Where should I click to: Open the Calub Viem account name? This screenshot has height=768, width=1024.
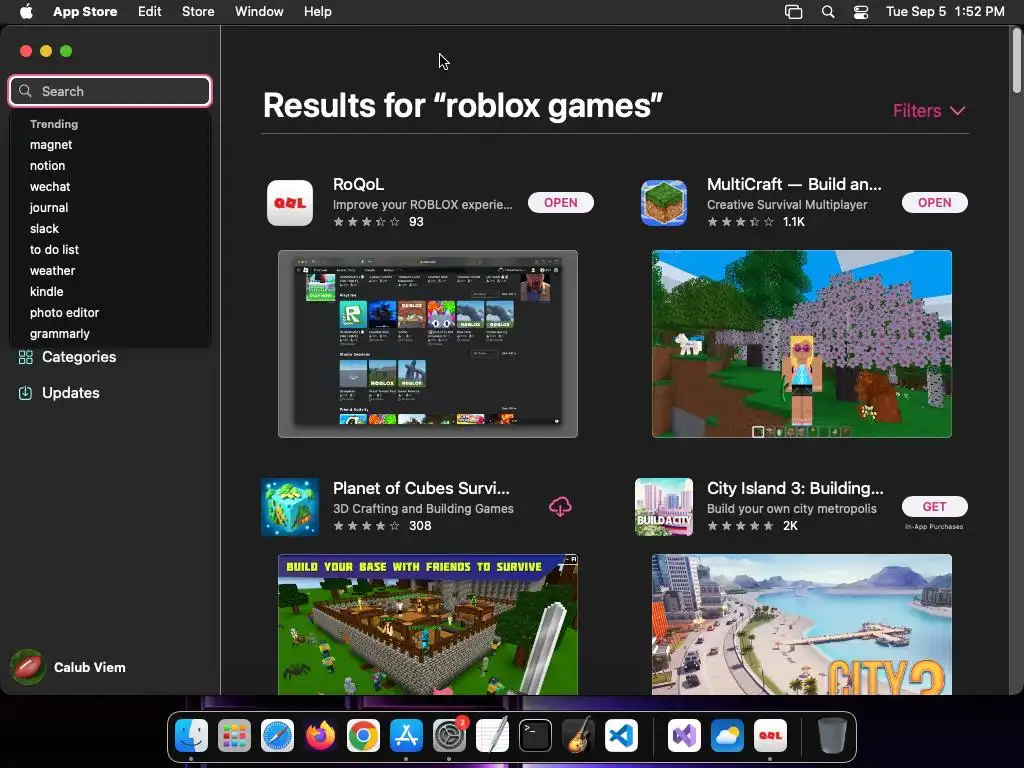(x=89, y=667)
